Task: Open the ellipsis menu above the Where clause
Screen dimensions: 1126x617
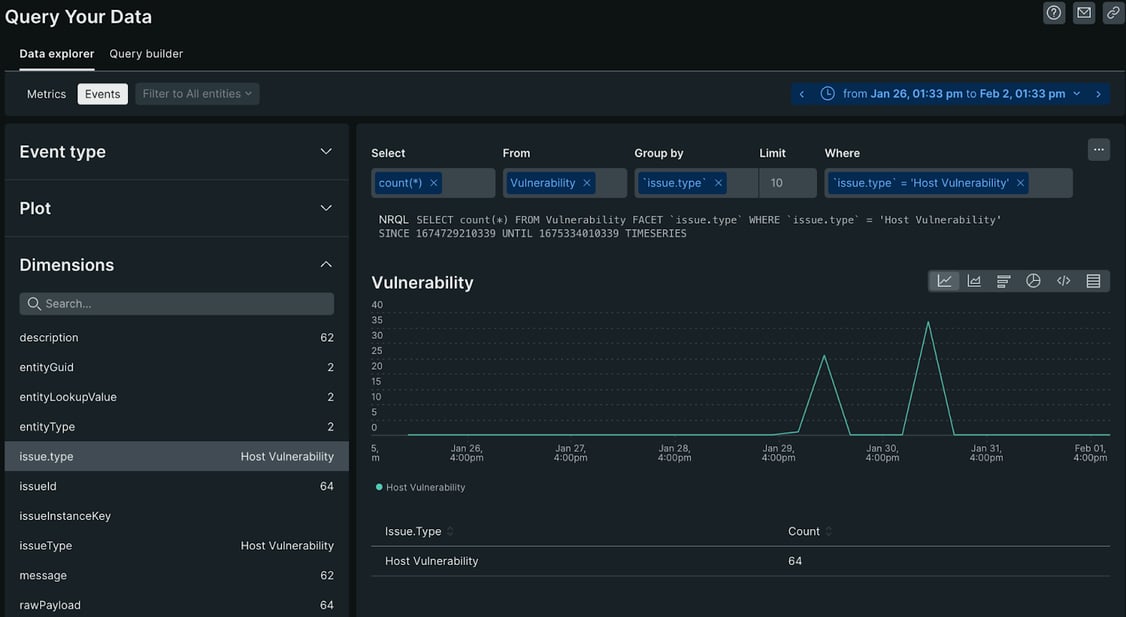Action: point(1098,148)
